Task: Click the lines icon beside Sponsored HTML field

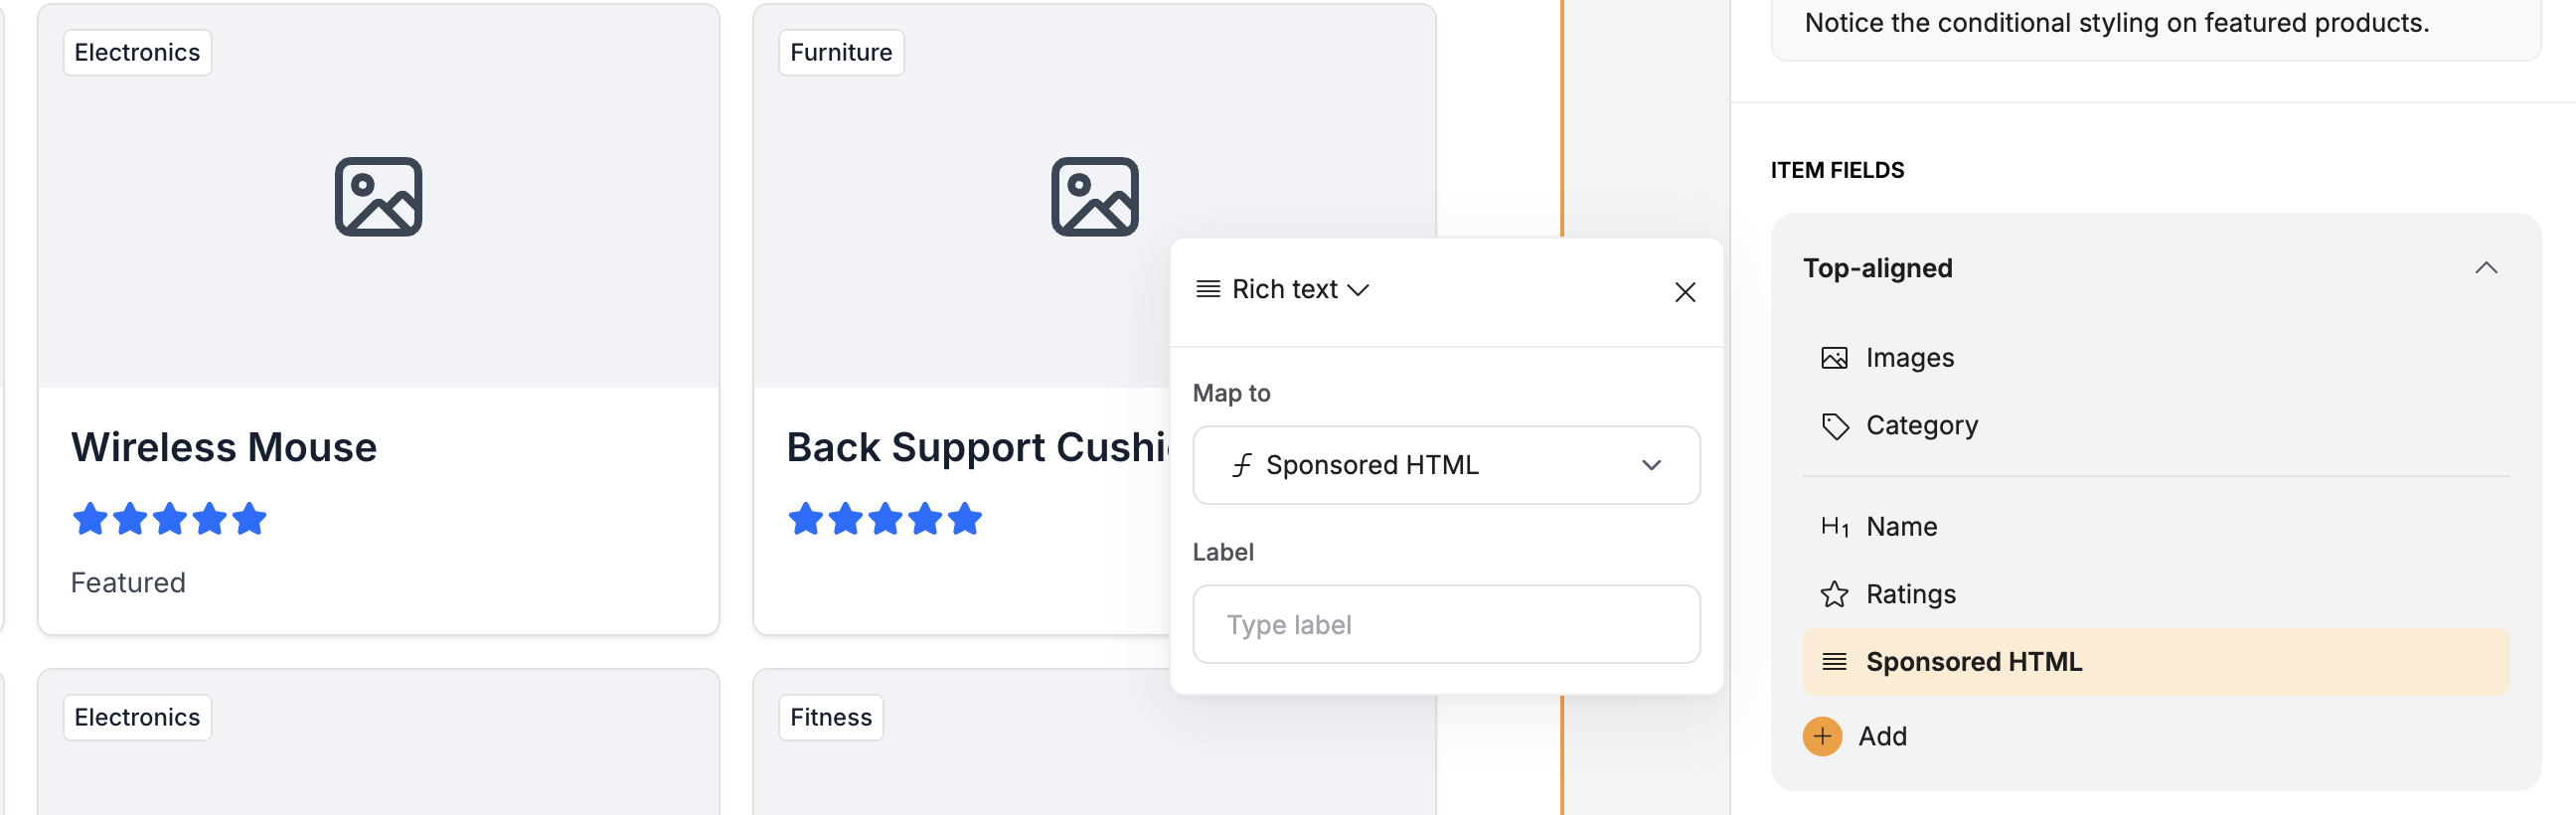Action: click(1834, 662)
